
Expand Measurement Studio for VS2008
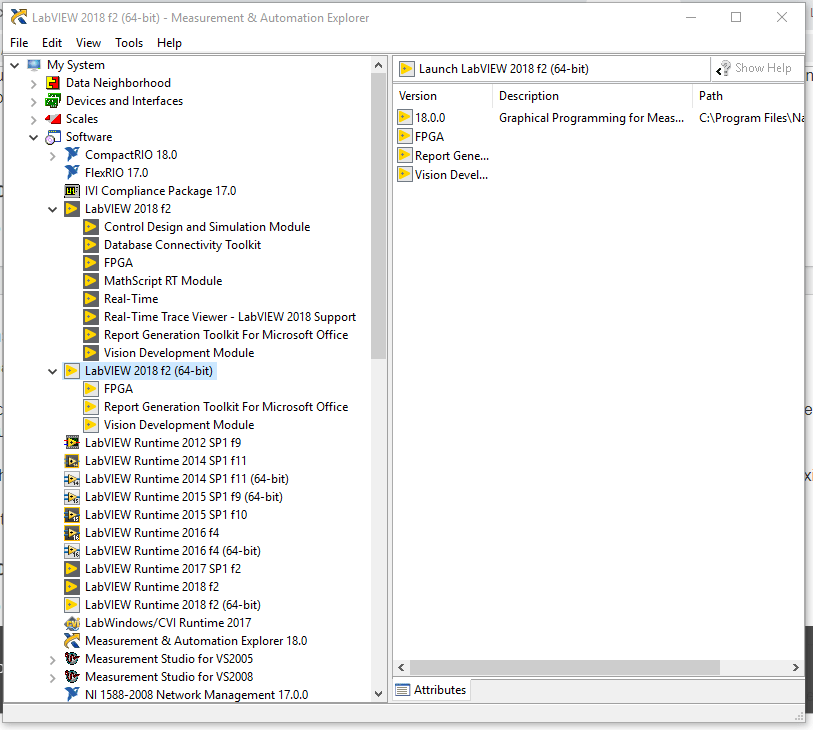(x=53, y=678)
